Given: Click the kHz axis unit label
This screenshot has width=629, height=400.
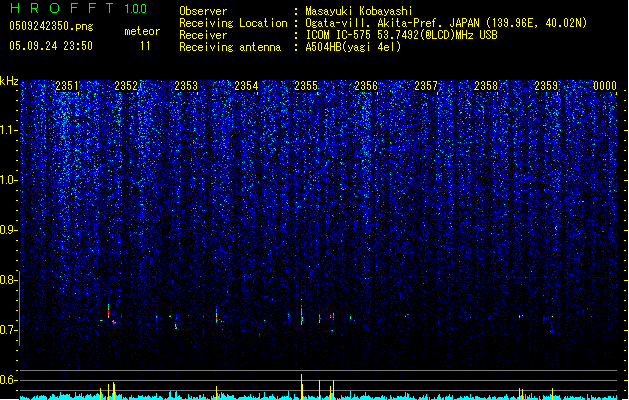Looking at the screenshot, I should 9,81.
